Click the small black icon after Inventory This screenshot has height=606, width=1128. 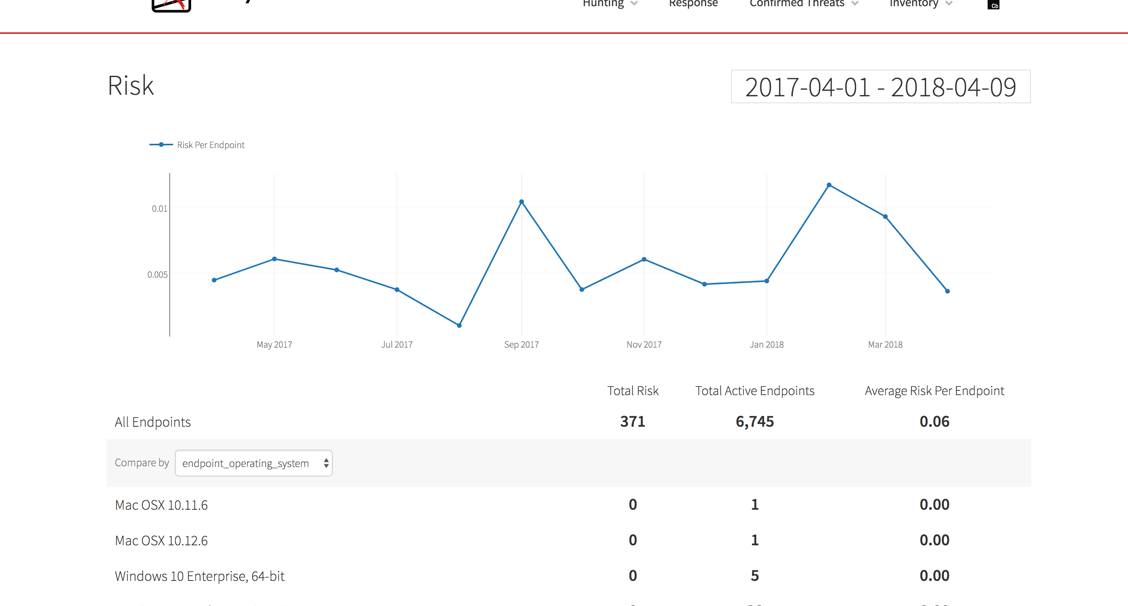(x=993, y=5)
